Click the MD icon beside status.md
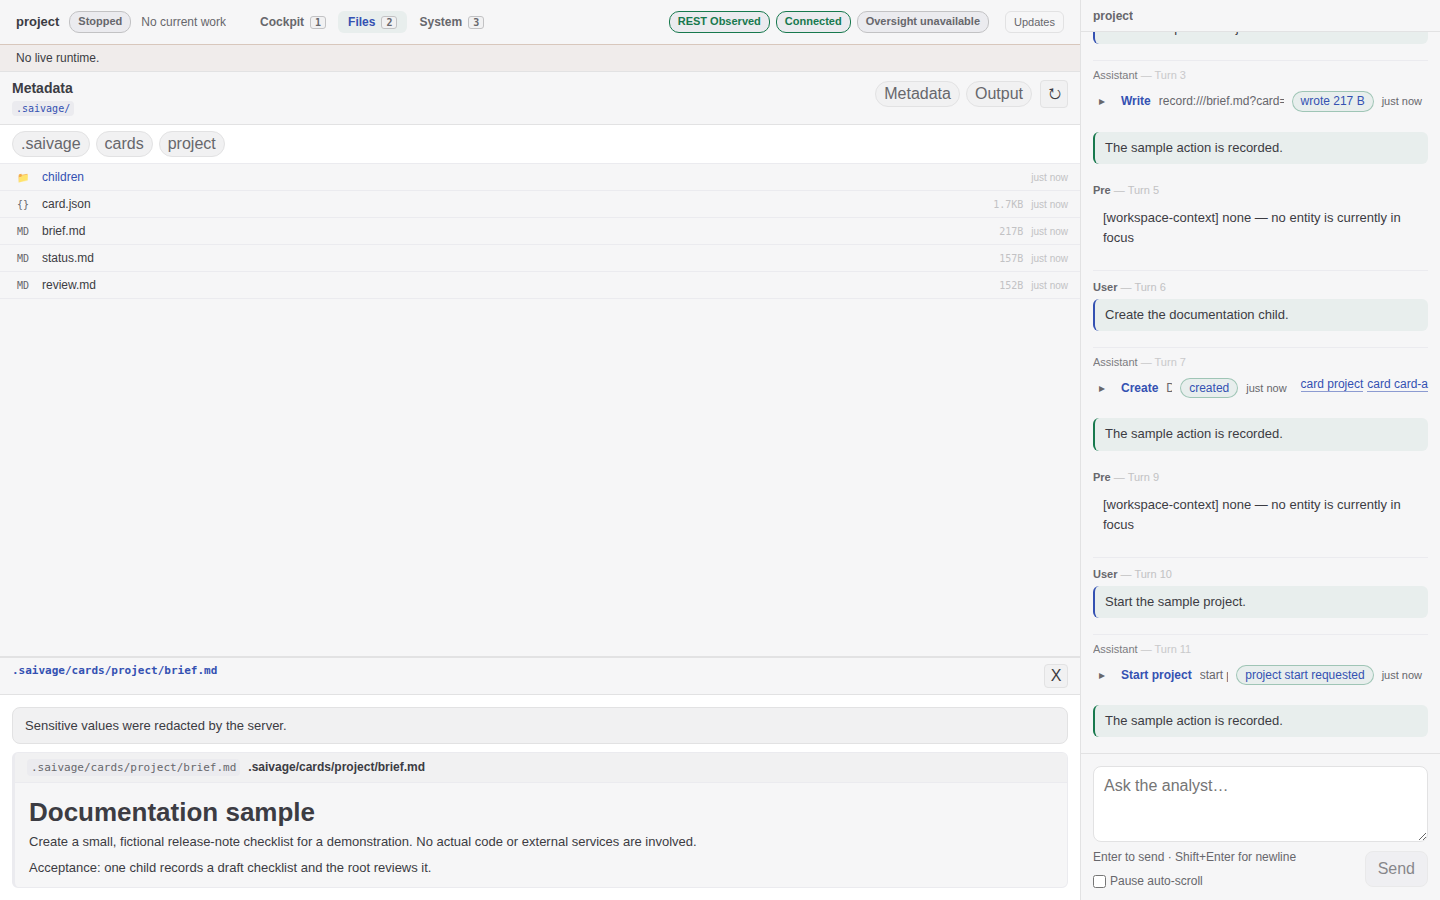Viewport: 1440px width, 900px height. click(x=23, y=258)
